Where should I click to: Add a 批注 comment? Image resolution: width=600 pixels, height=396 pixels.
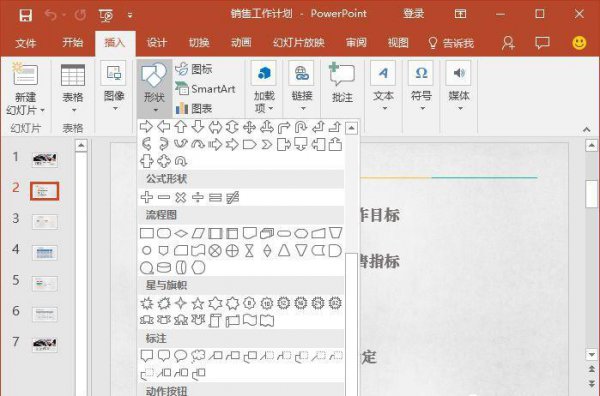[342, 83]
